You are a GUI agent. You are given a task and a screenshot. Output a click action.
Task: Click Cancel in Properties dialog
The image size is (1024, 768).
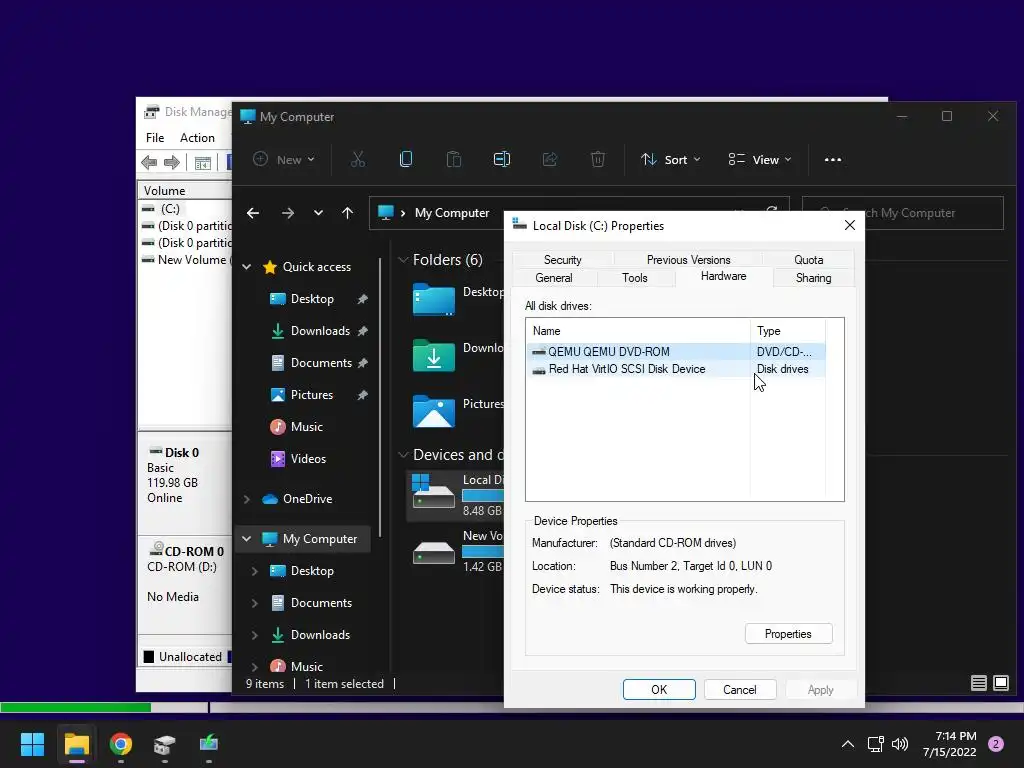click(739, 690)
